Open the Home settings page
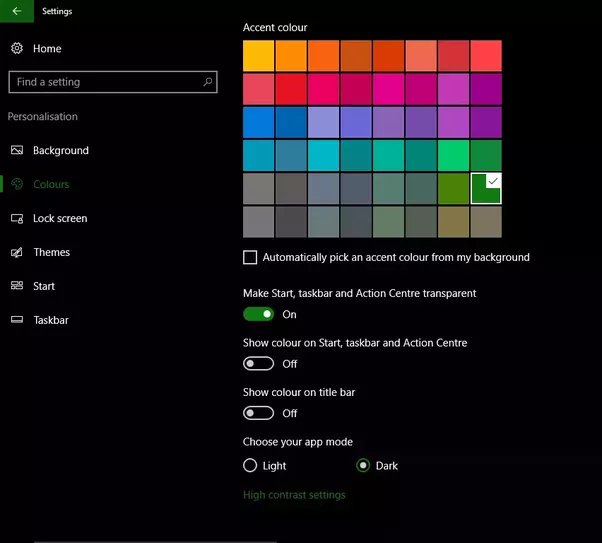The height and width of the screenshot is (543, 602). click(x=47, y=48)
